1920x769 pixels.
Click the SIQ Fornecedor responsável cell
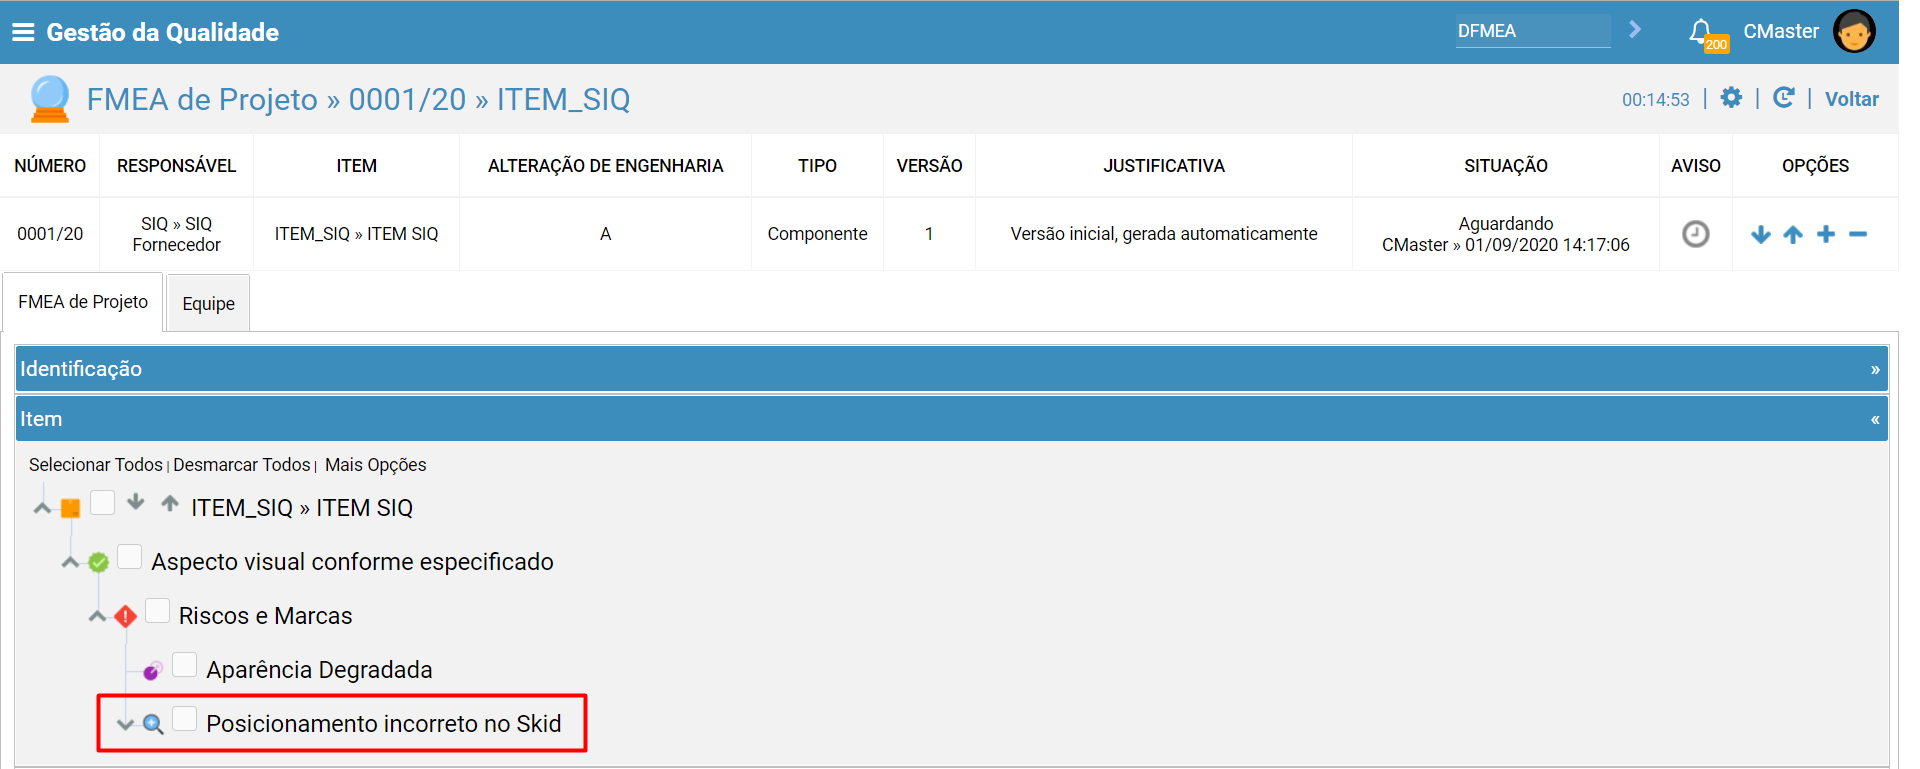[176, 234]
